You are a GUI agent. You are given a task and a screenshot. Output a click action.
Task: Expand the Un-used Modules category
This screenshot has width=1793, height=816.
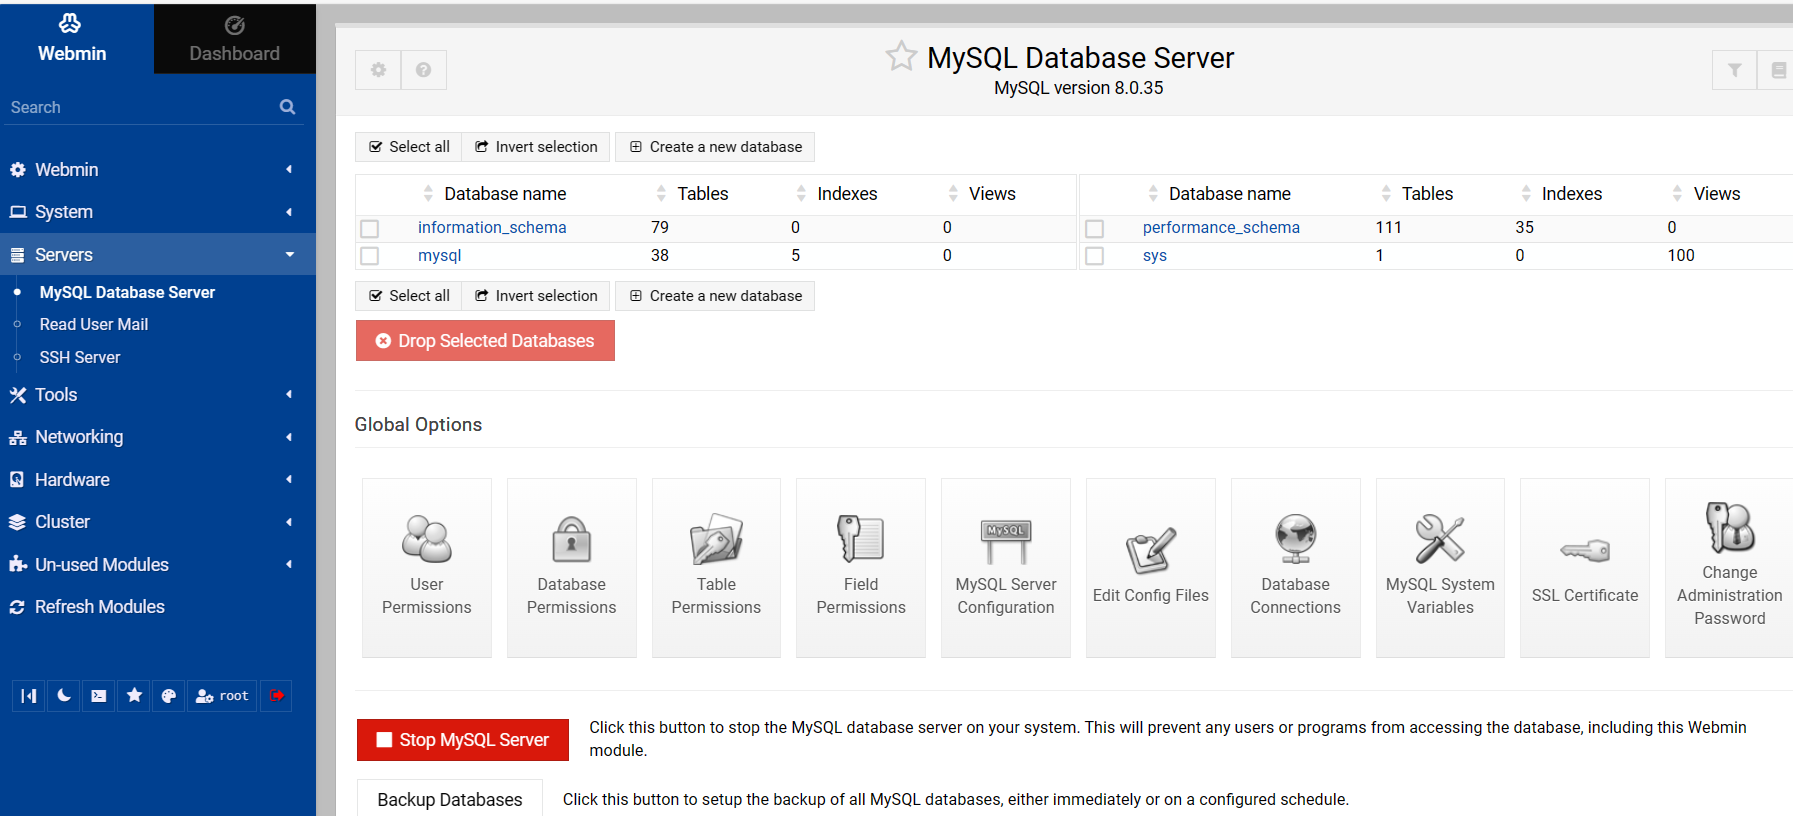158,565
